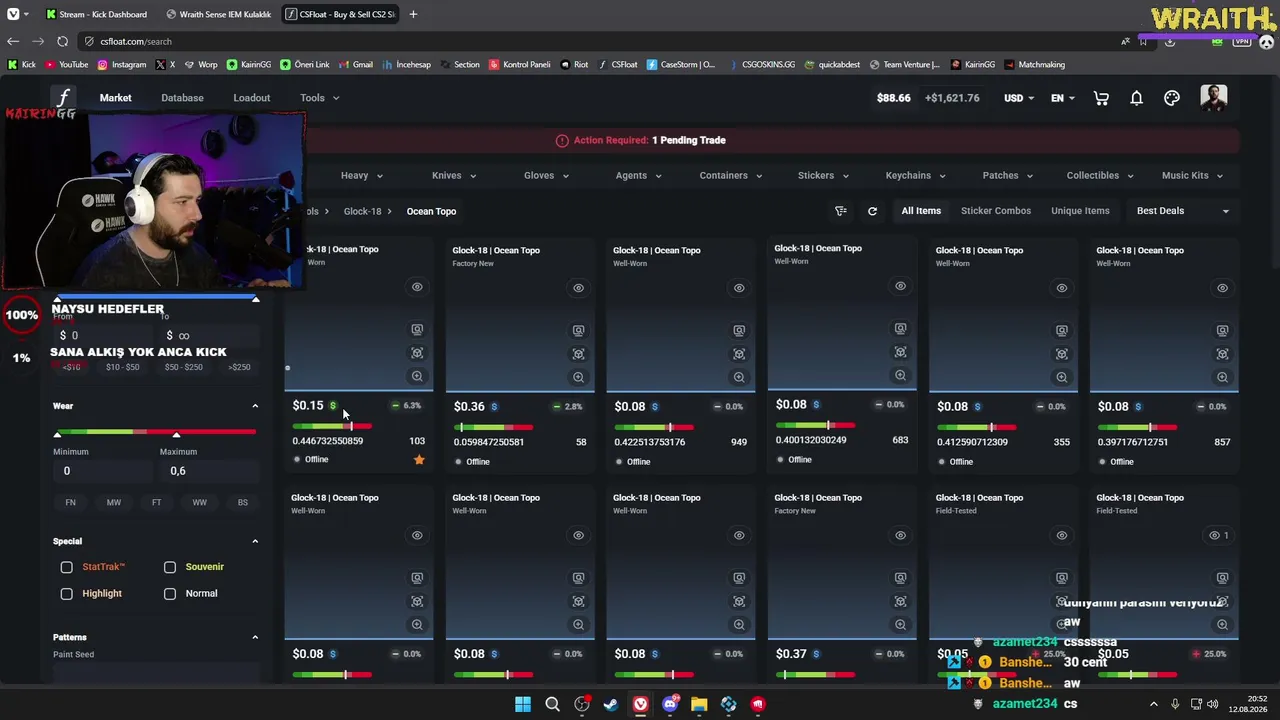
Task: Open Steam from the taskbar
Action: pos(611,704)
